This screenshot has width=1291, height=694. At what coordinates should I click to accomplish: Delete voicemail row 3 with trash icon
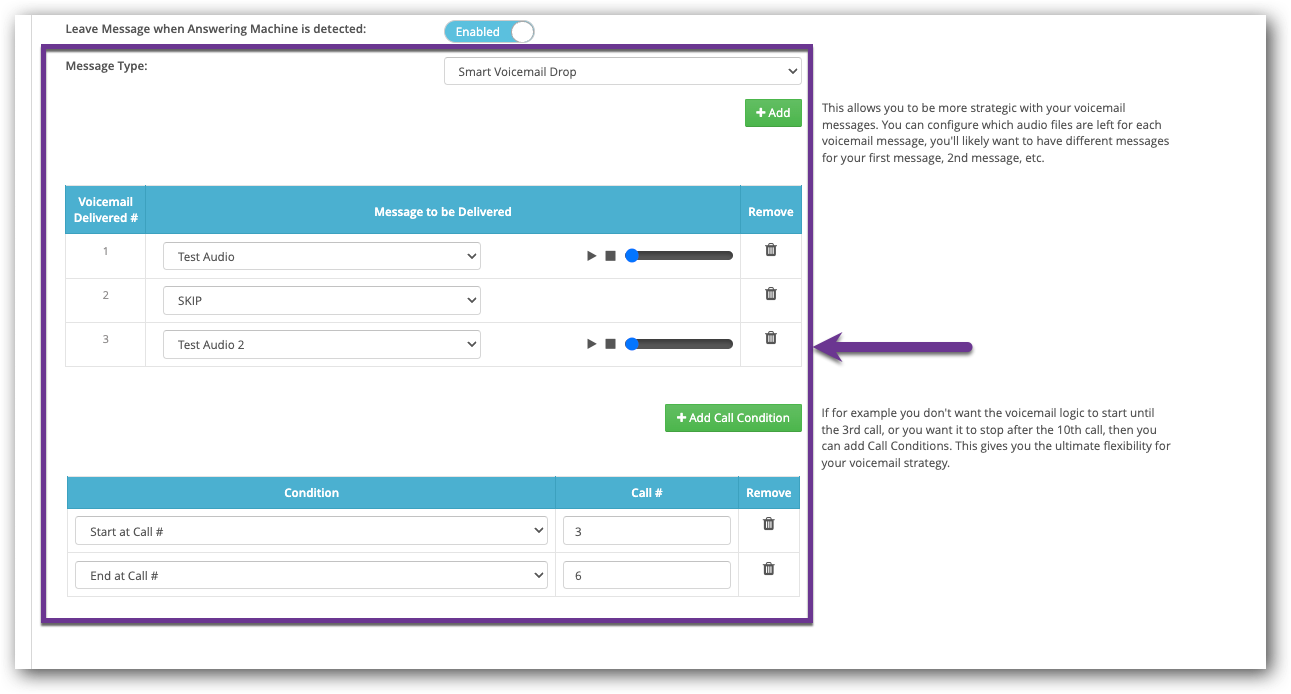pos(771,338)
